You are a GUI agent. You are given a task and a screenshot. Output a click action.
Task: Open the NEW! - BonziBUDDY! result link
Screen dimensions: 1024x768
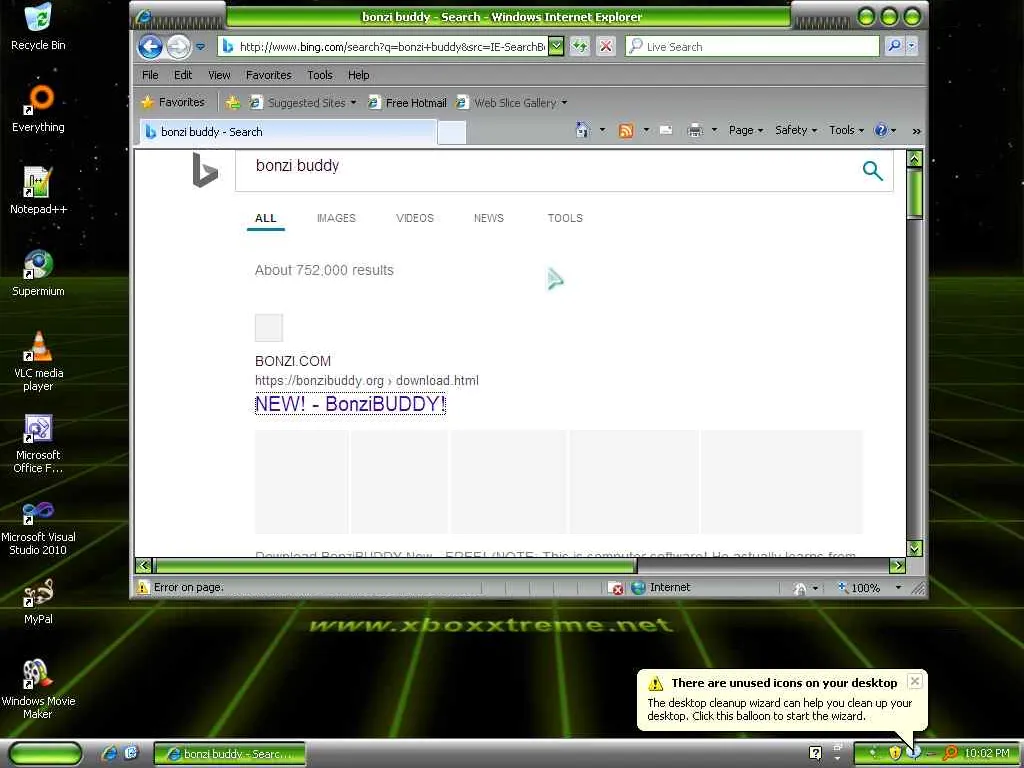[x=350, y=404]
